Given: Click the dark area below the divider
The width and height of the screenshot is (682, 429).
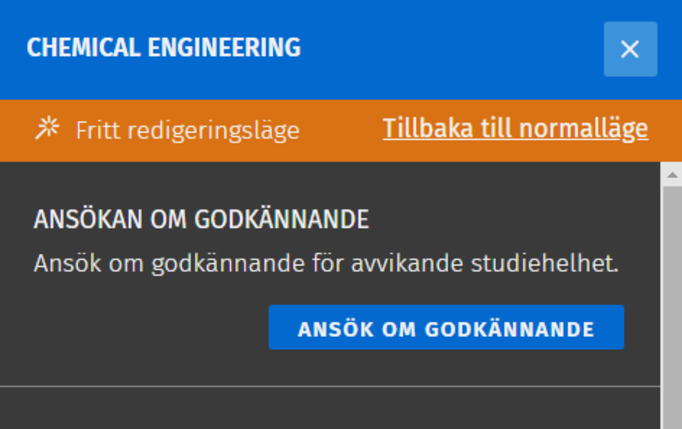Looking at the screenshot, I should point(330,410).
